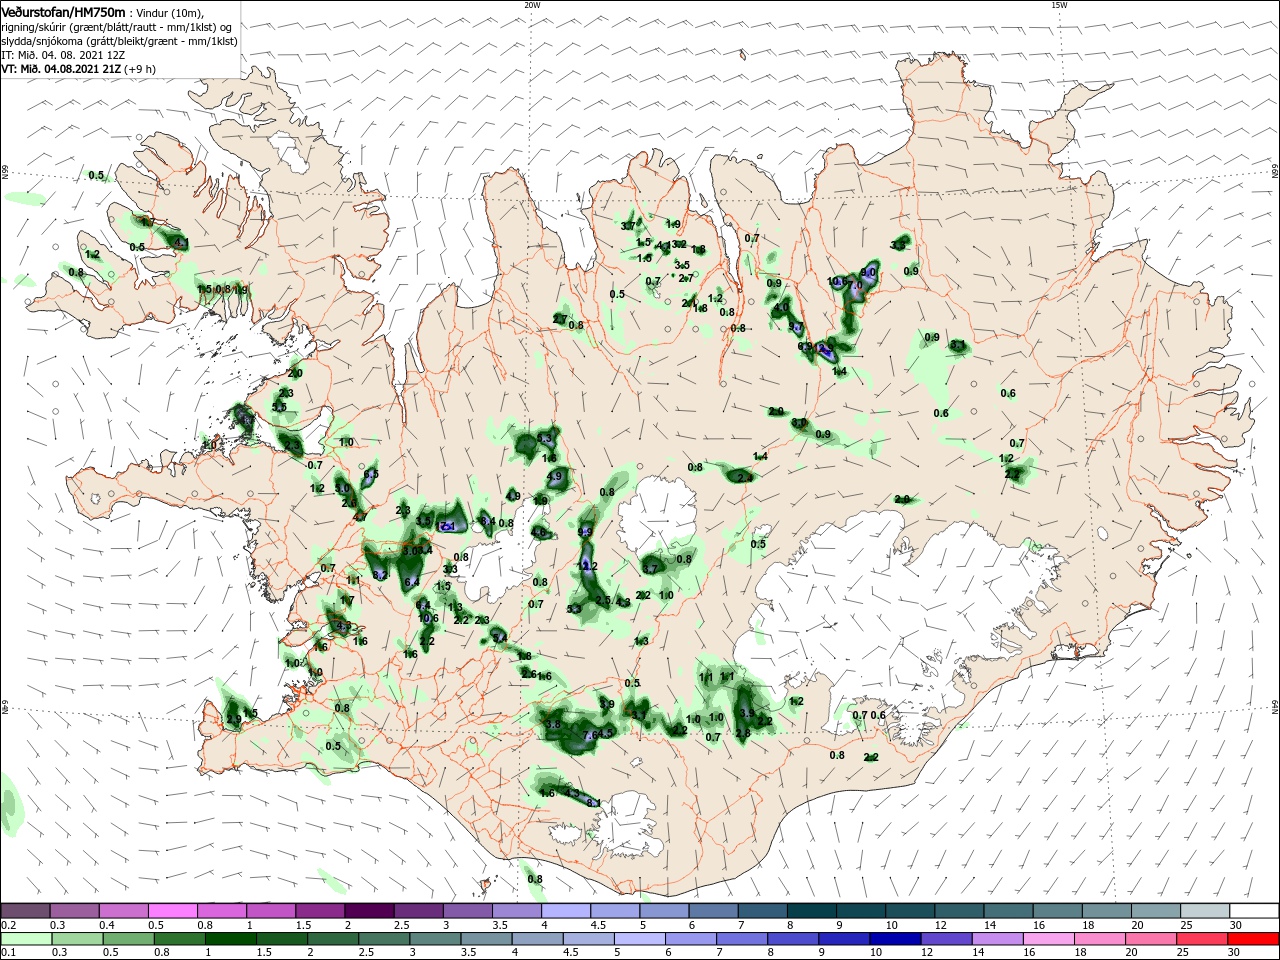This screenshot has width=1280, height=960.
Task: Click the palest green 0.1–0.3 swatch in lower legend row
Action: click(x=26, y=939)
